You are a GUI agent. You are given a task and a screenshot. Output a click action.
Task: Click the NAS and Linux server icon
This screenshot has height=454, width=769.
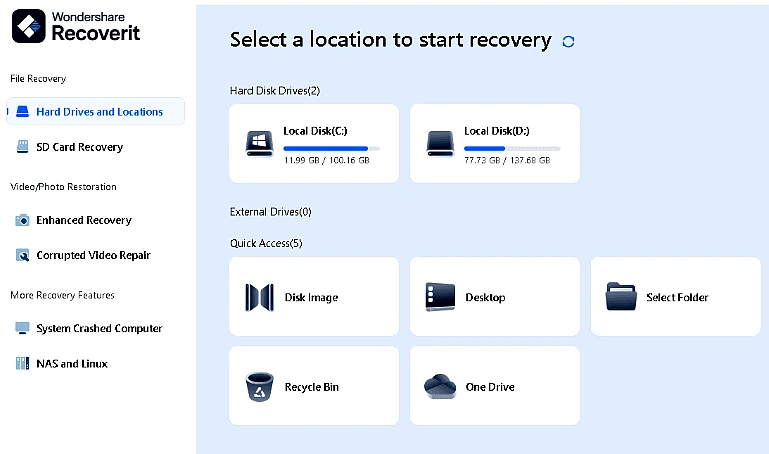(23, 363)
